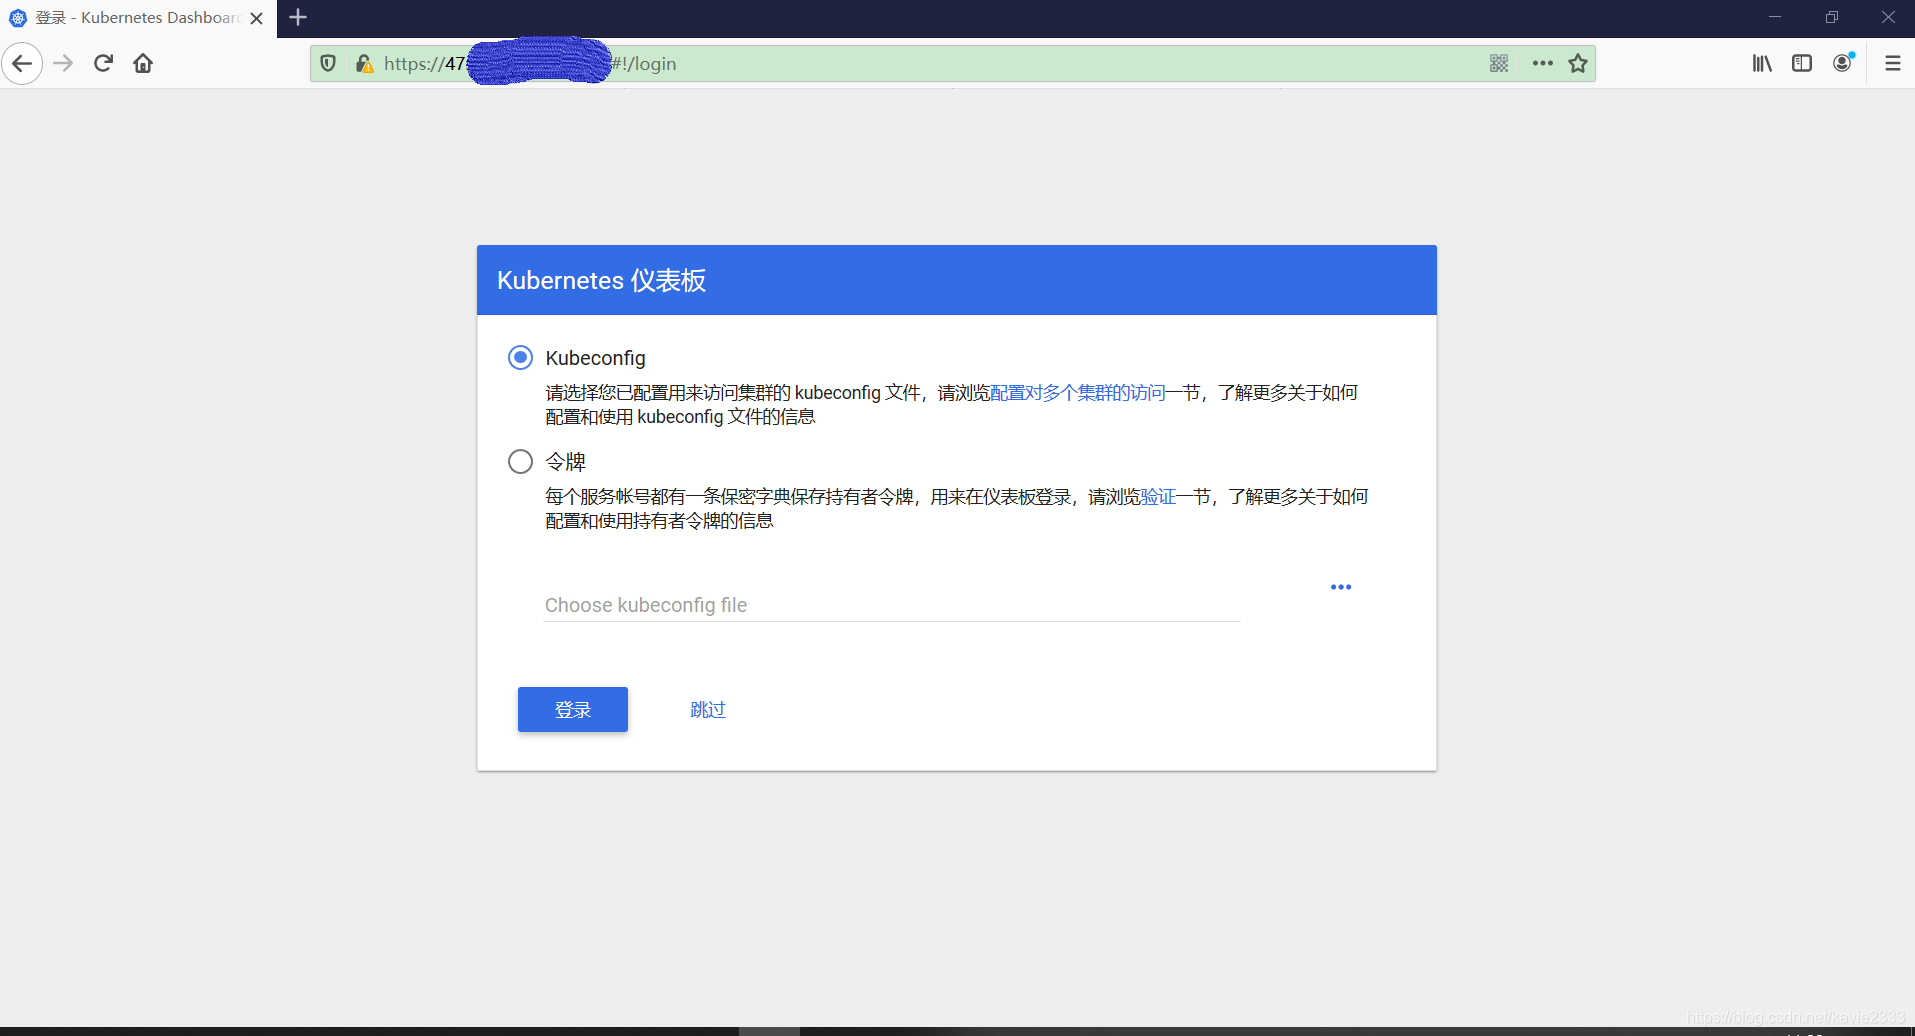Click the QR code icon in address bar
This screenshot has width=1915, height=1036.
click(1499, 64)
